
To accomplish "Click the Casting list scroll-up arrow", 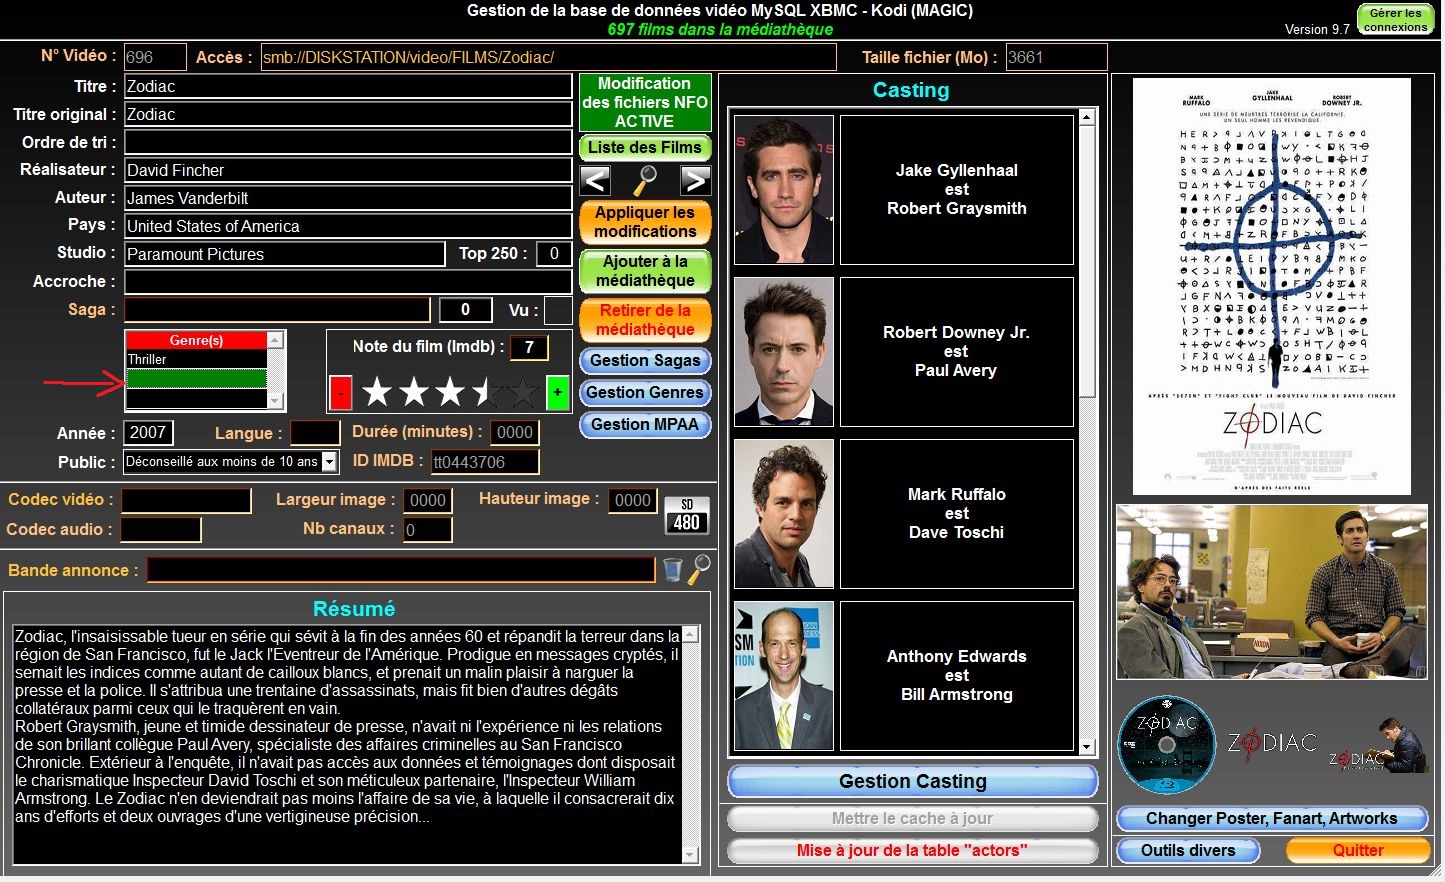I will (x=1087, y=117).
